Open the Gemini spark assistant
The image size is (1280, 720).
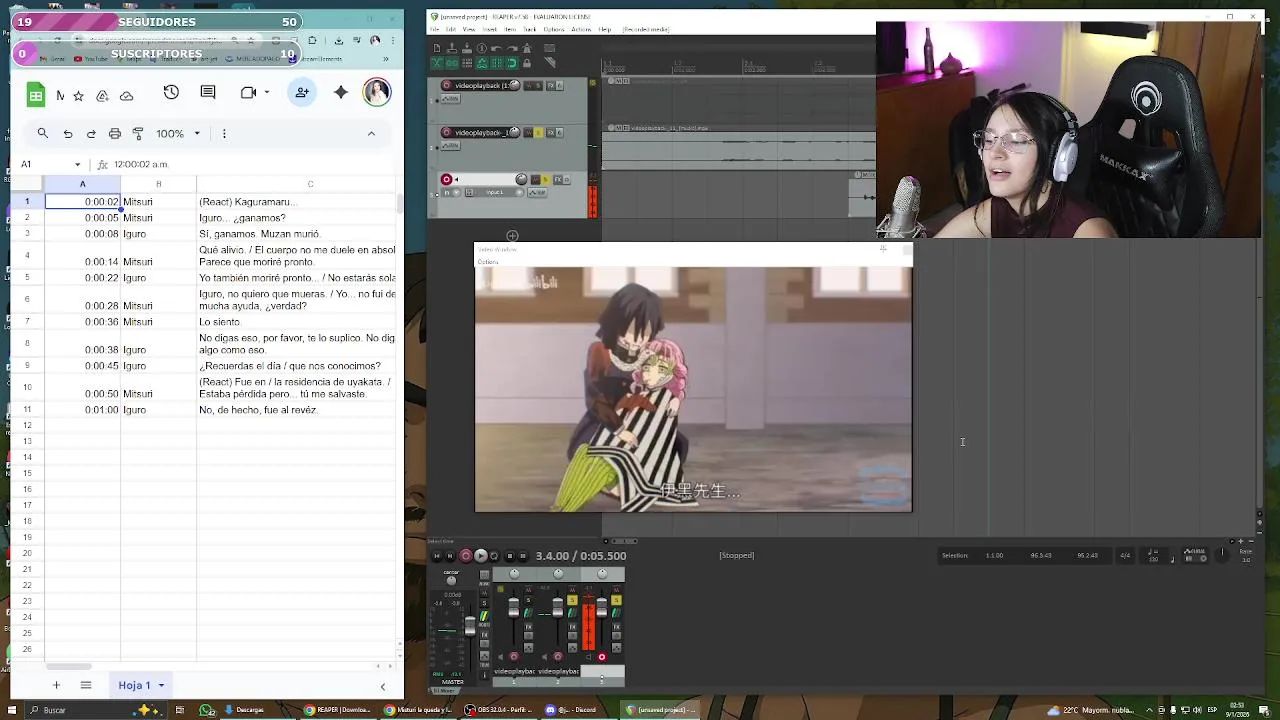point(341,92)
